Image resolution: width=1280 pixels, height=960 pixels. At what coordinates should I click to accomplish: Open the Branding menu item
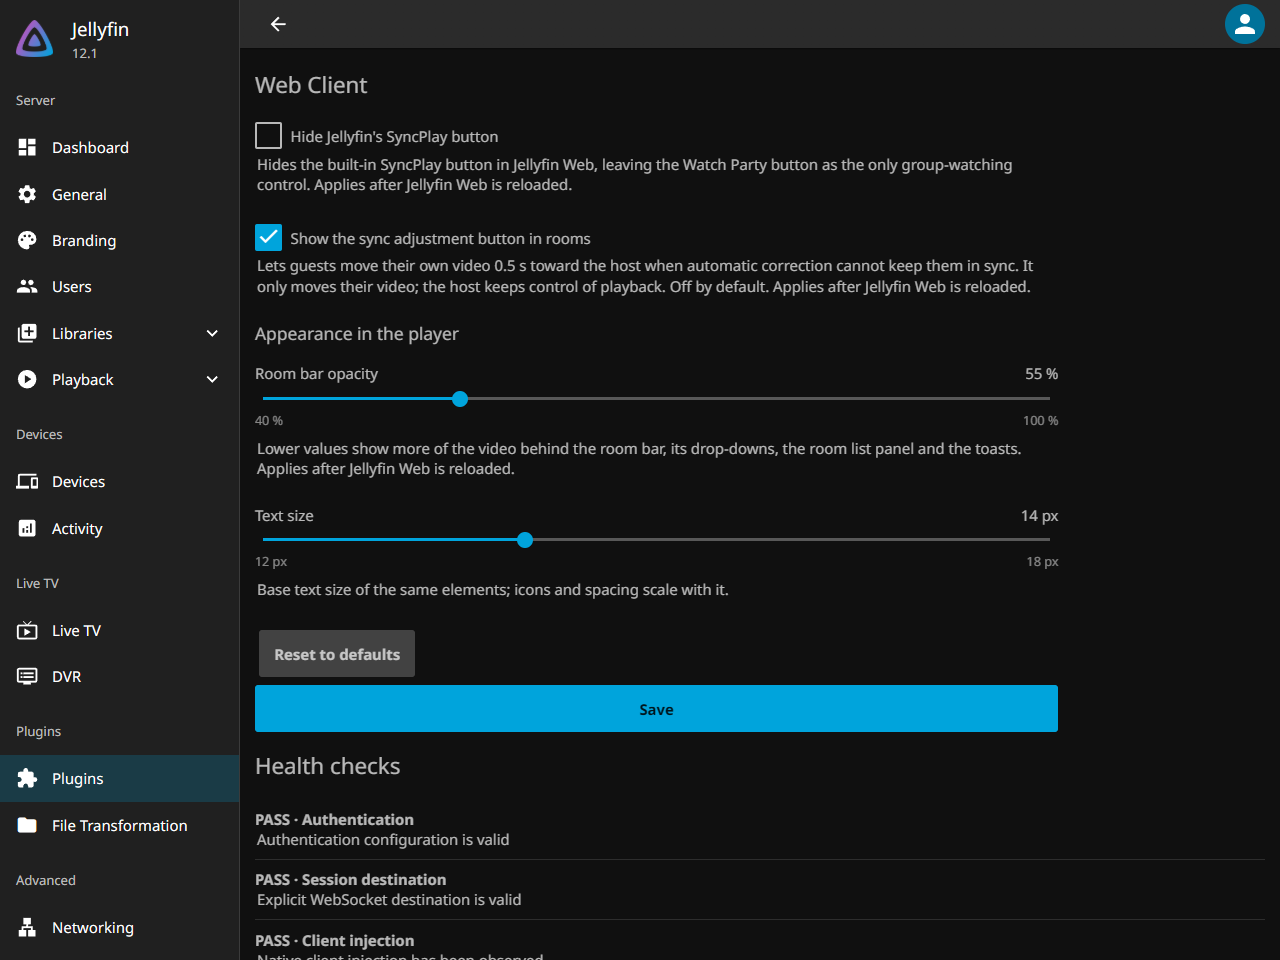(120, 240)
